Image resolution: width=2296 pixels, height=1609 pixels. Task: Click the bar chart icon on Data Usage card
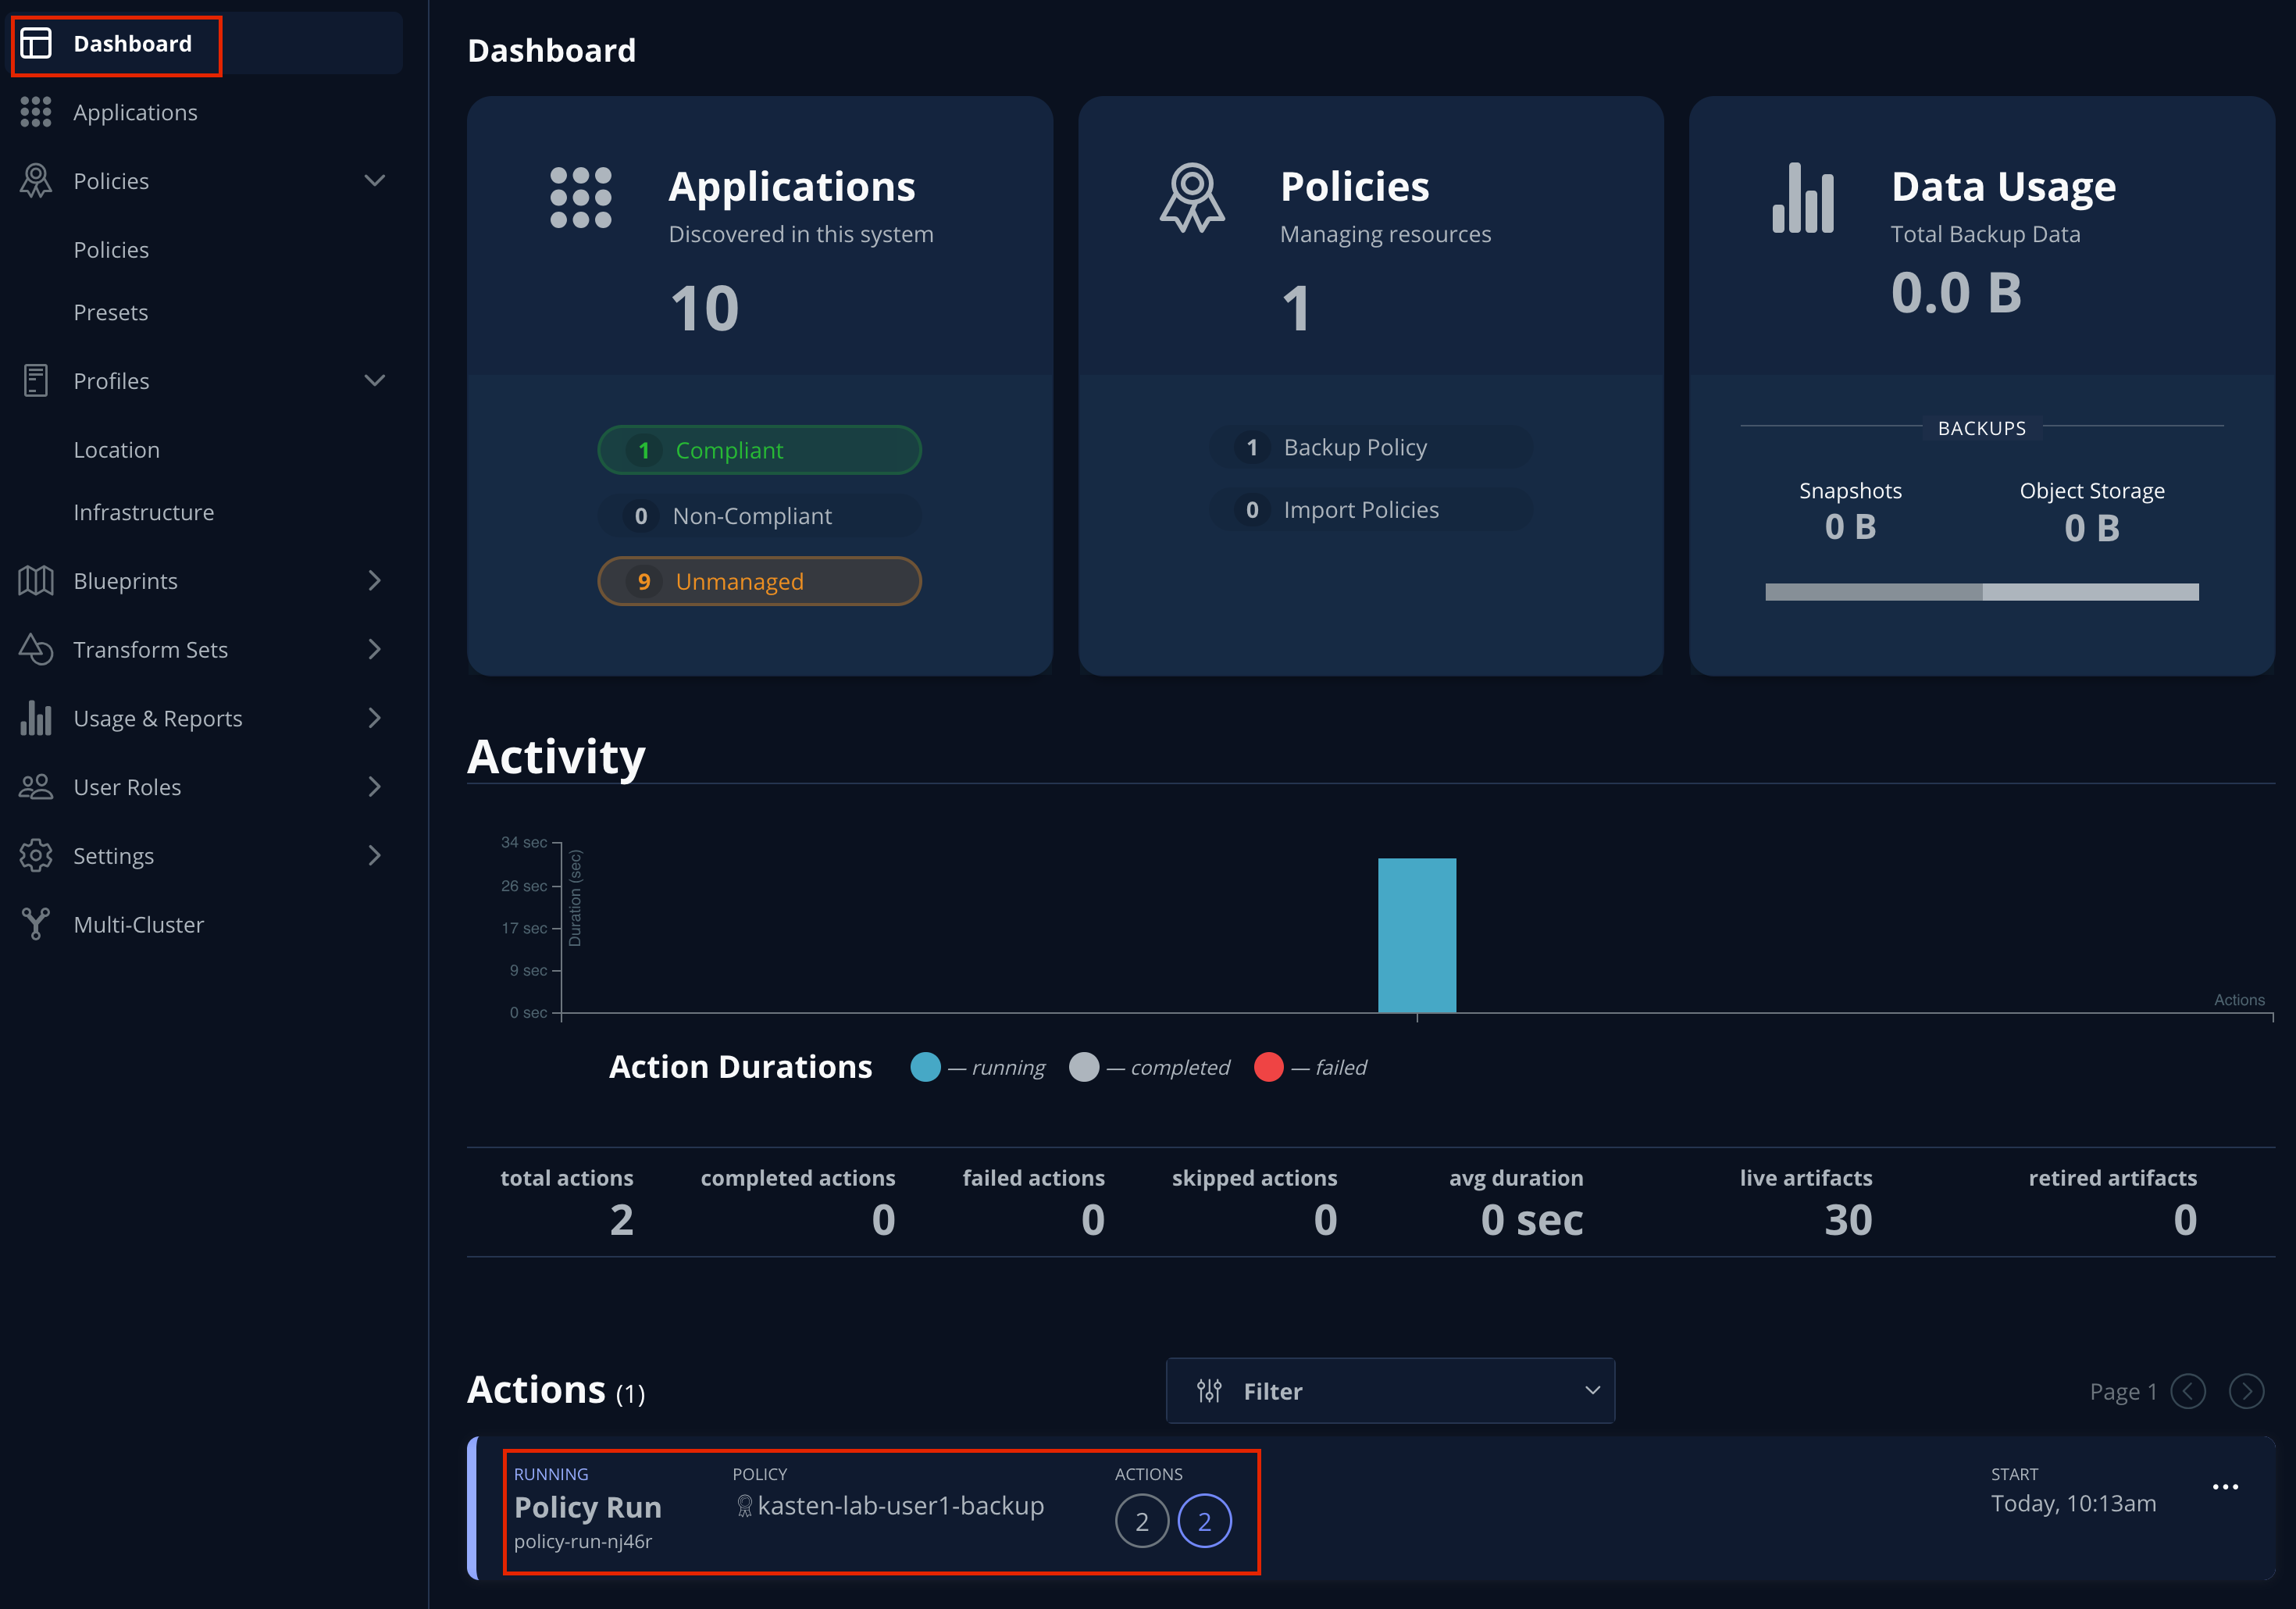1803,198
